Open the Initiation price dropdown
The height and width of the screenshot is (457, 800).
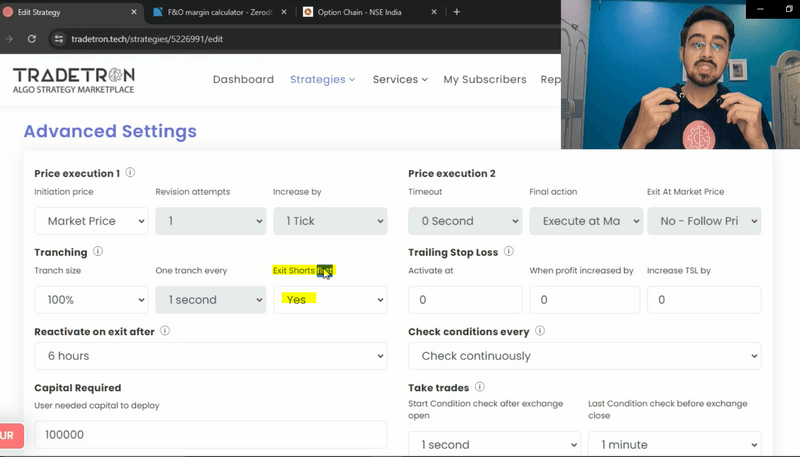click(91, 221)
